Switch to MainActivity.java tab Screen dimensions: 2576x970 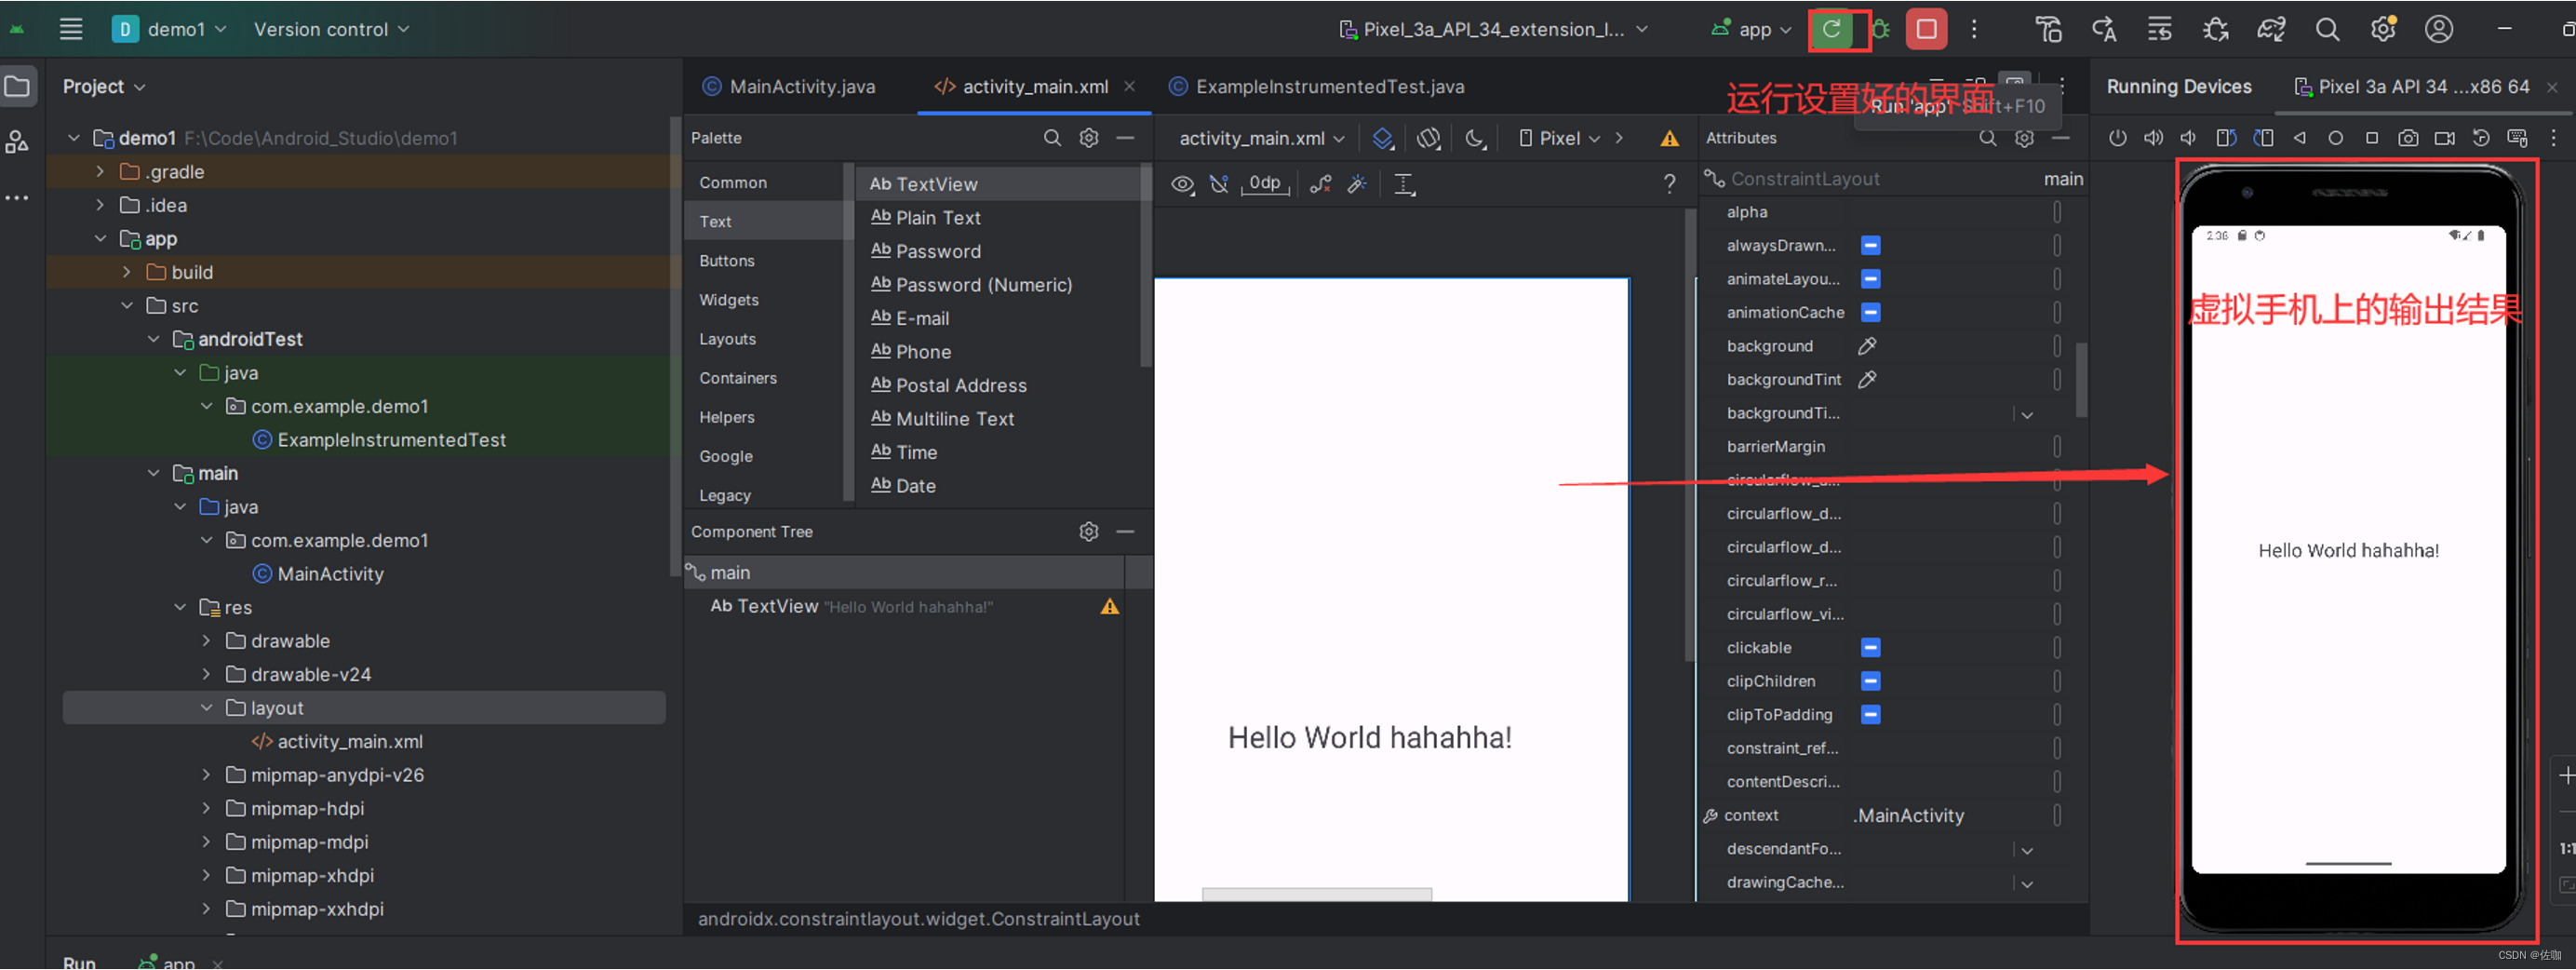[x=788, y=87]
